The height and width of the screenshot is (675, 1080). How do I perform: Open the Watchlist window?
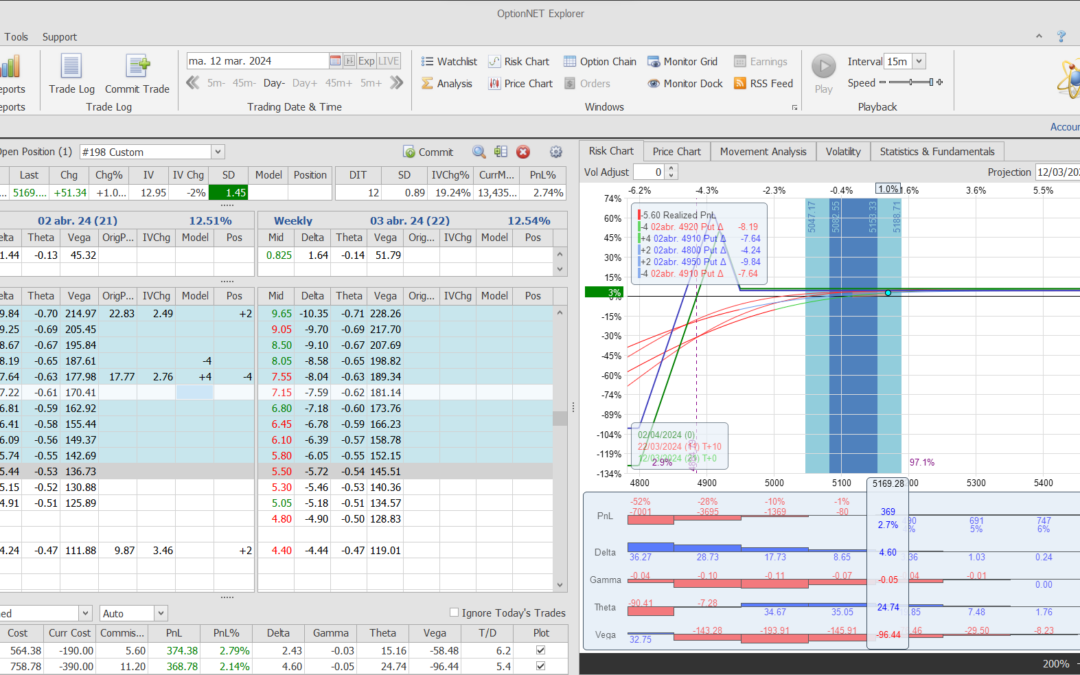click(448, 61)
